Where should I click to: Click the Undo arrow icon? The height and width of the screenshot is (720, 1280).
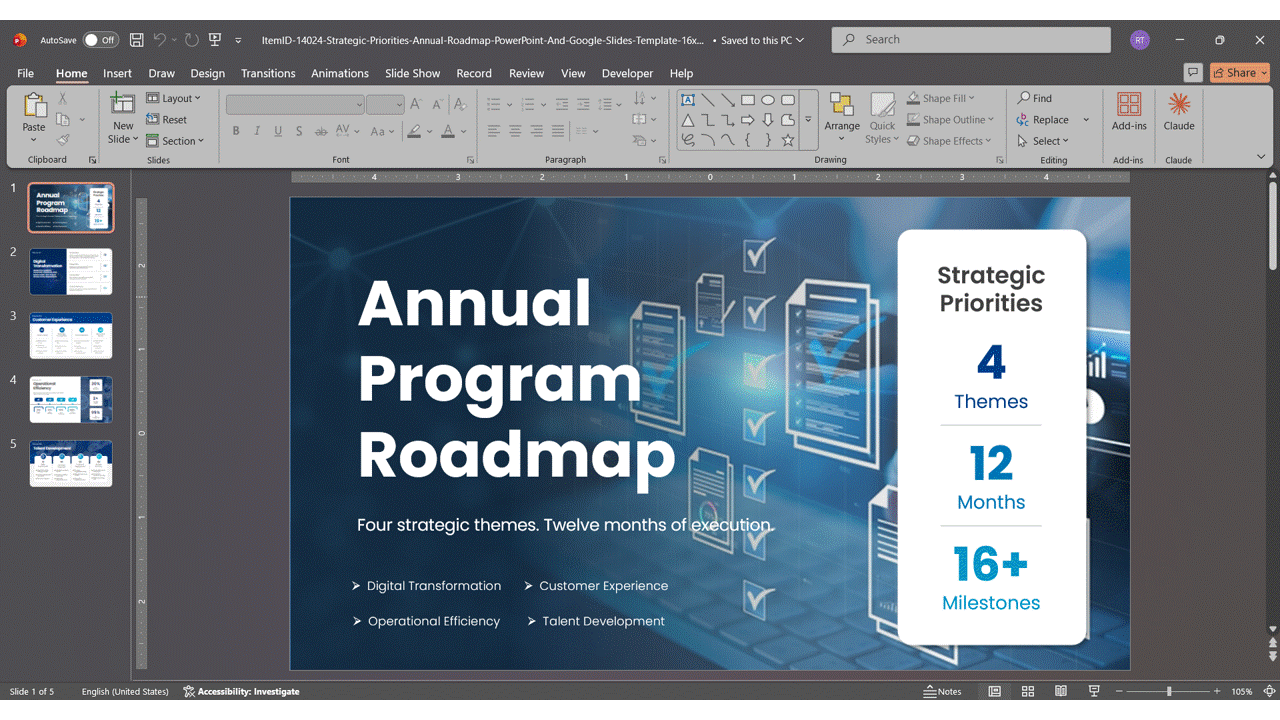pos(160,40)
